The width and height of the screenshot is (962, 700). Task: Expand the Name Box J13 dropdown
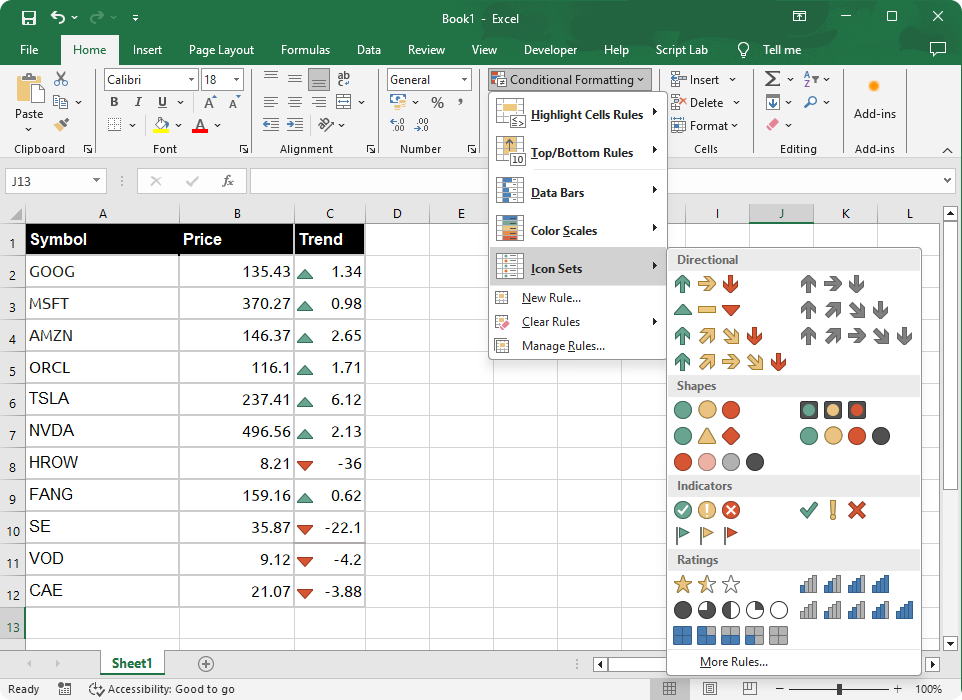tap(96, 180)
